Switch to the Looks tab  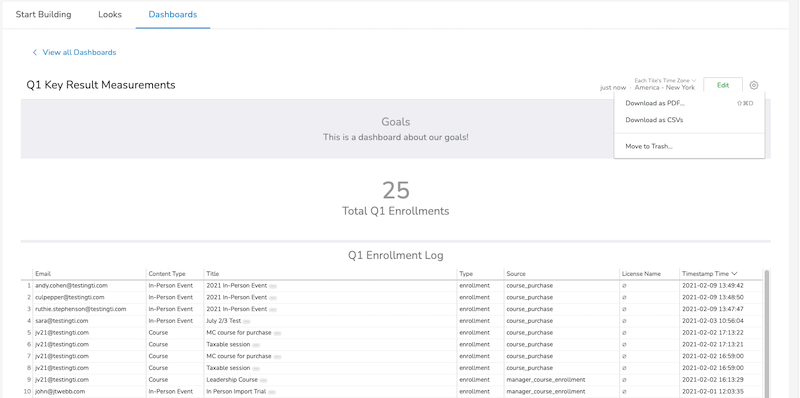[110, 14]
